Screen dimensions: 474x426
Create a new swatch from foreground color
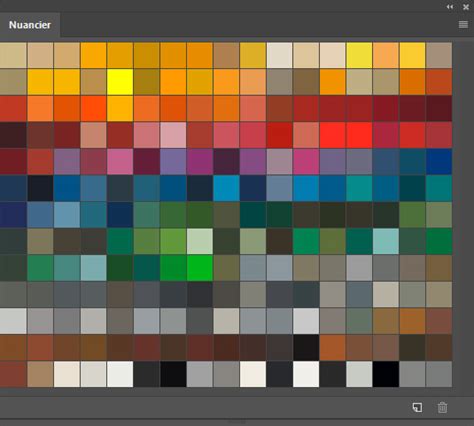click(x=417, y=407)
